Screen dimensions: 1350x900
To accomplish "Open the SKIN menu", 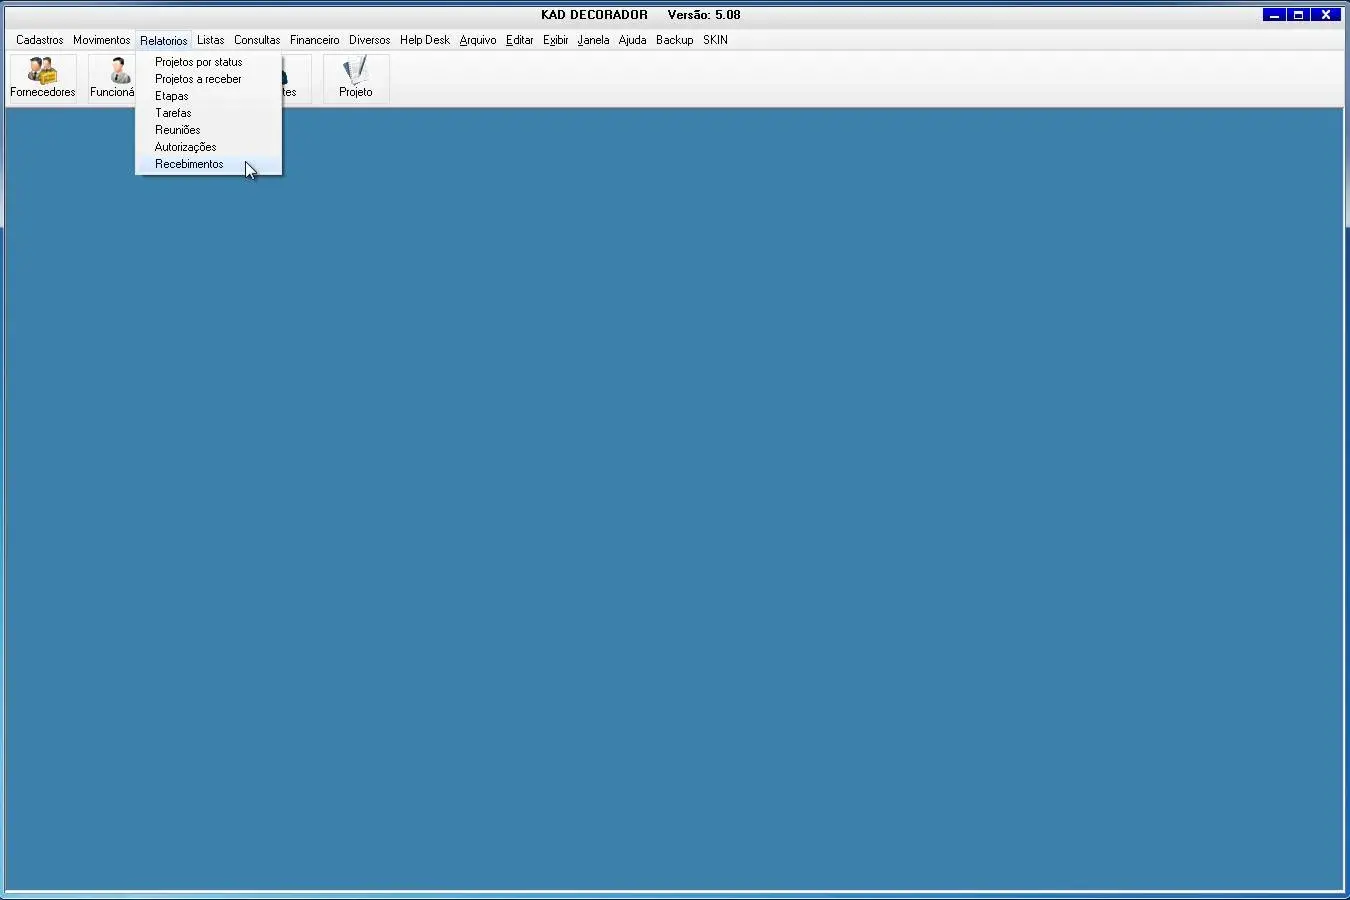I will click(715, 40).
